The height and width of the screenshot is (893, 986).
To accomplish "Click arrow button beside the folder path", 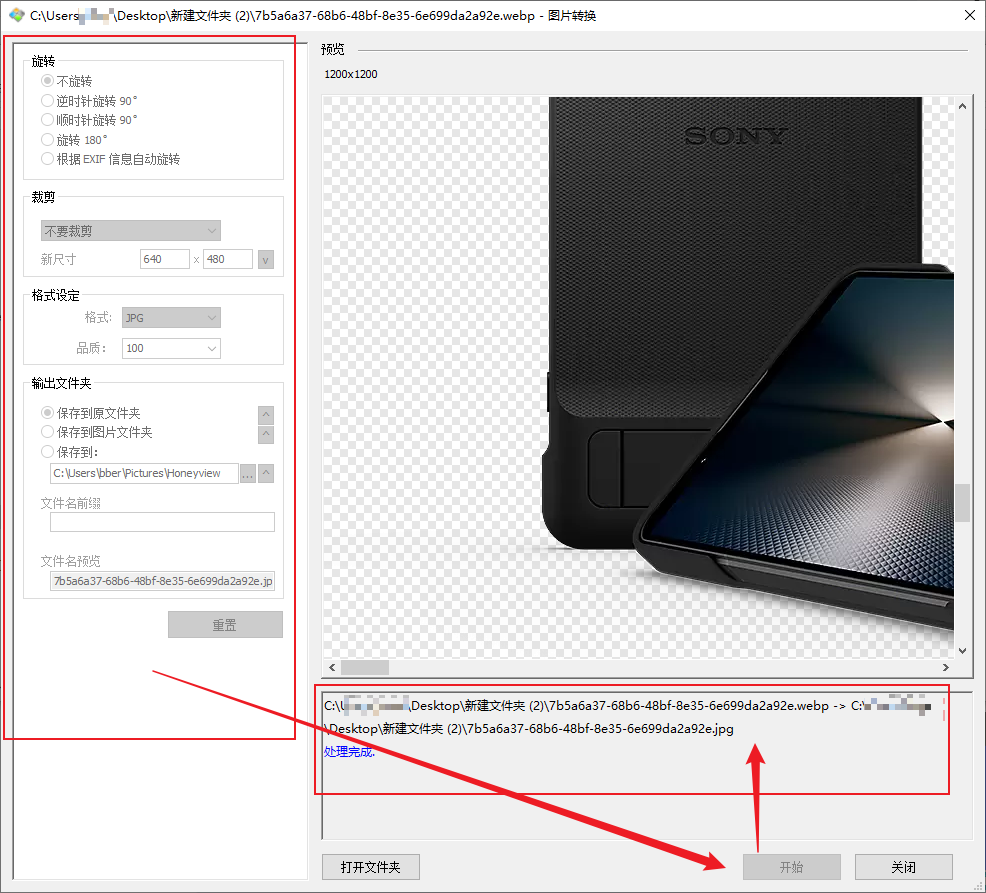I will click(x=266, y=474).
